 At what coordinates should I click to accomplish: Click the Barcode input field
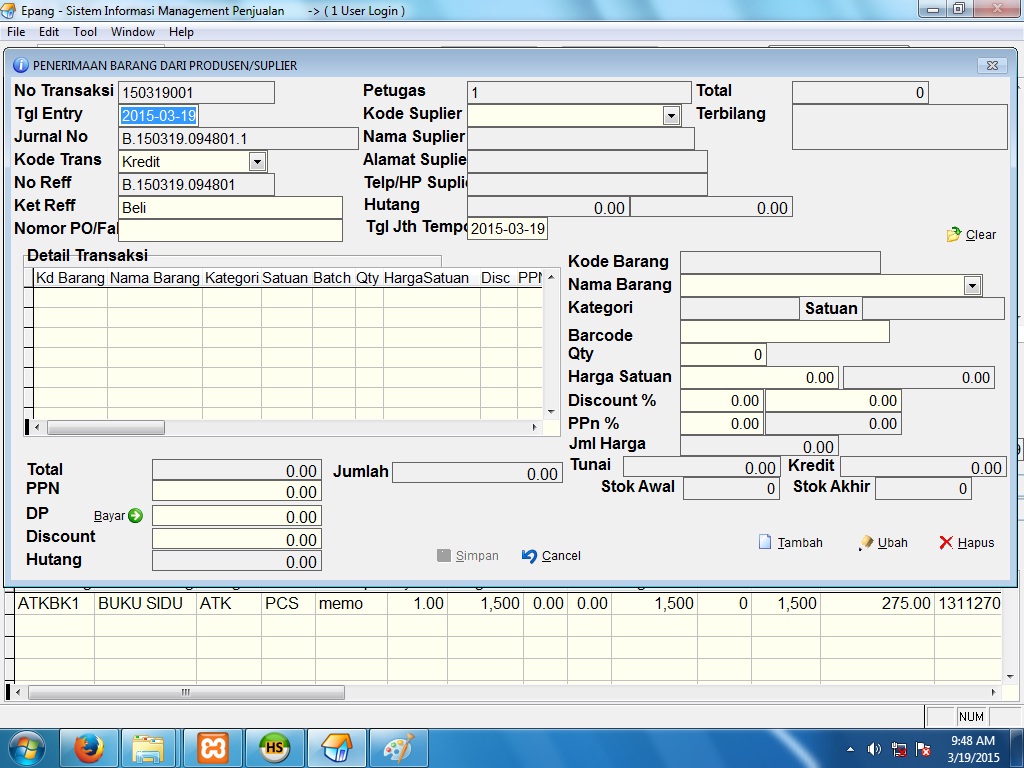click(x=784, y=332)
